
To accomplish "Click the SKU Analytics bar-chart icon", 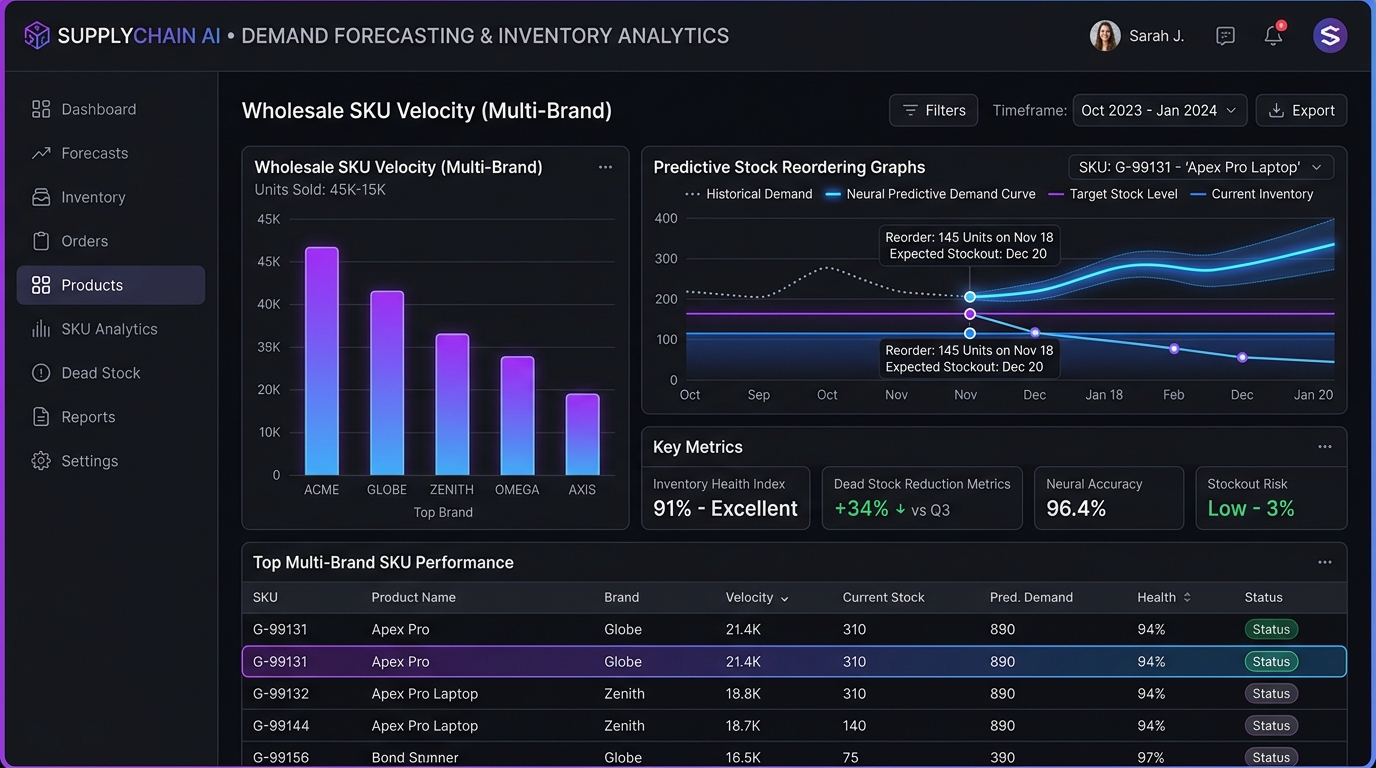I will 41,329.
